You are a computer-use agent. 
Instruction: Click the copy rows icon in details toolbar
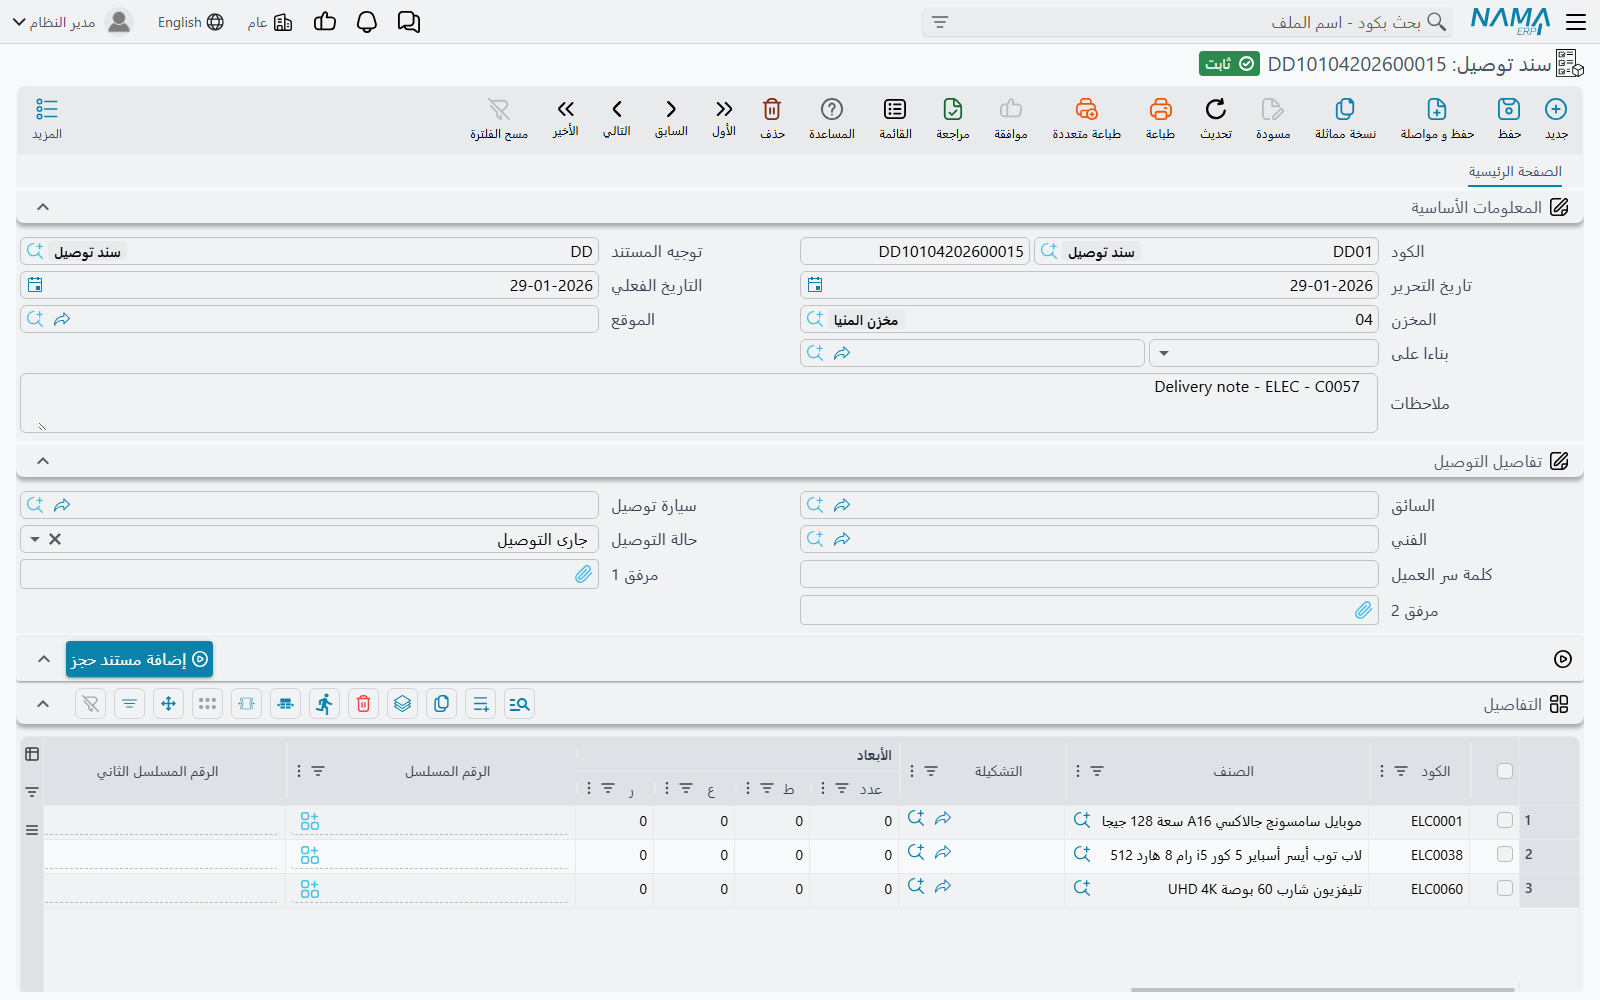click(441, 704)
